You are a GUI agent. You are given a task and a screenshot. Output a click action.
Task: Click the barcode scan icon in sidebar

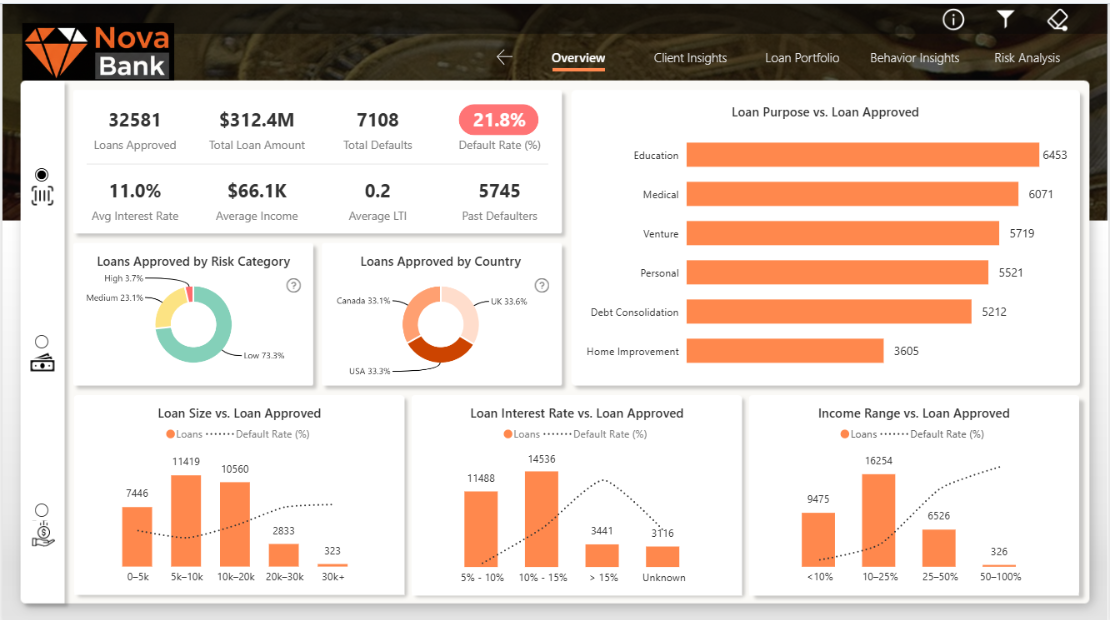(42, 196)
